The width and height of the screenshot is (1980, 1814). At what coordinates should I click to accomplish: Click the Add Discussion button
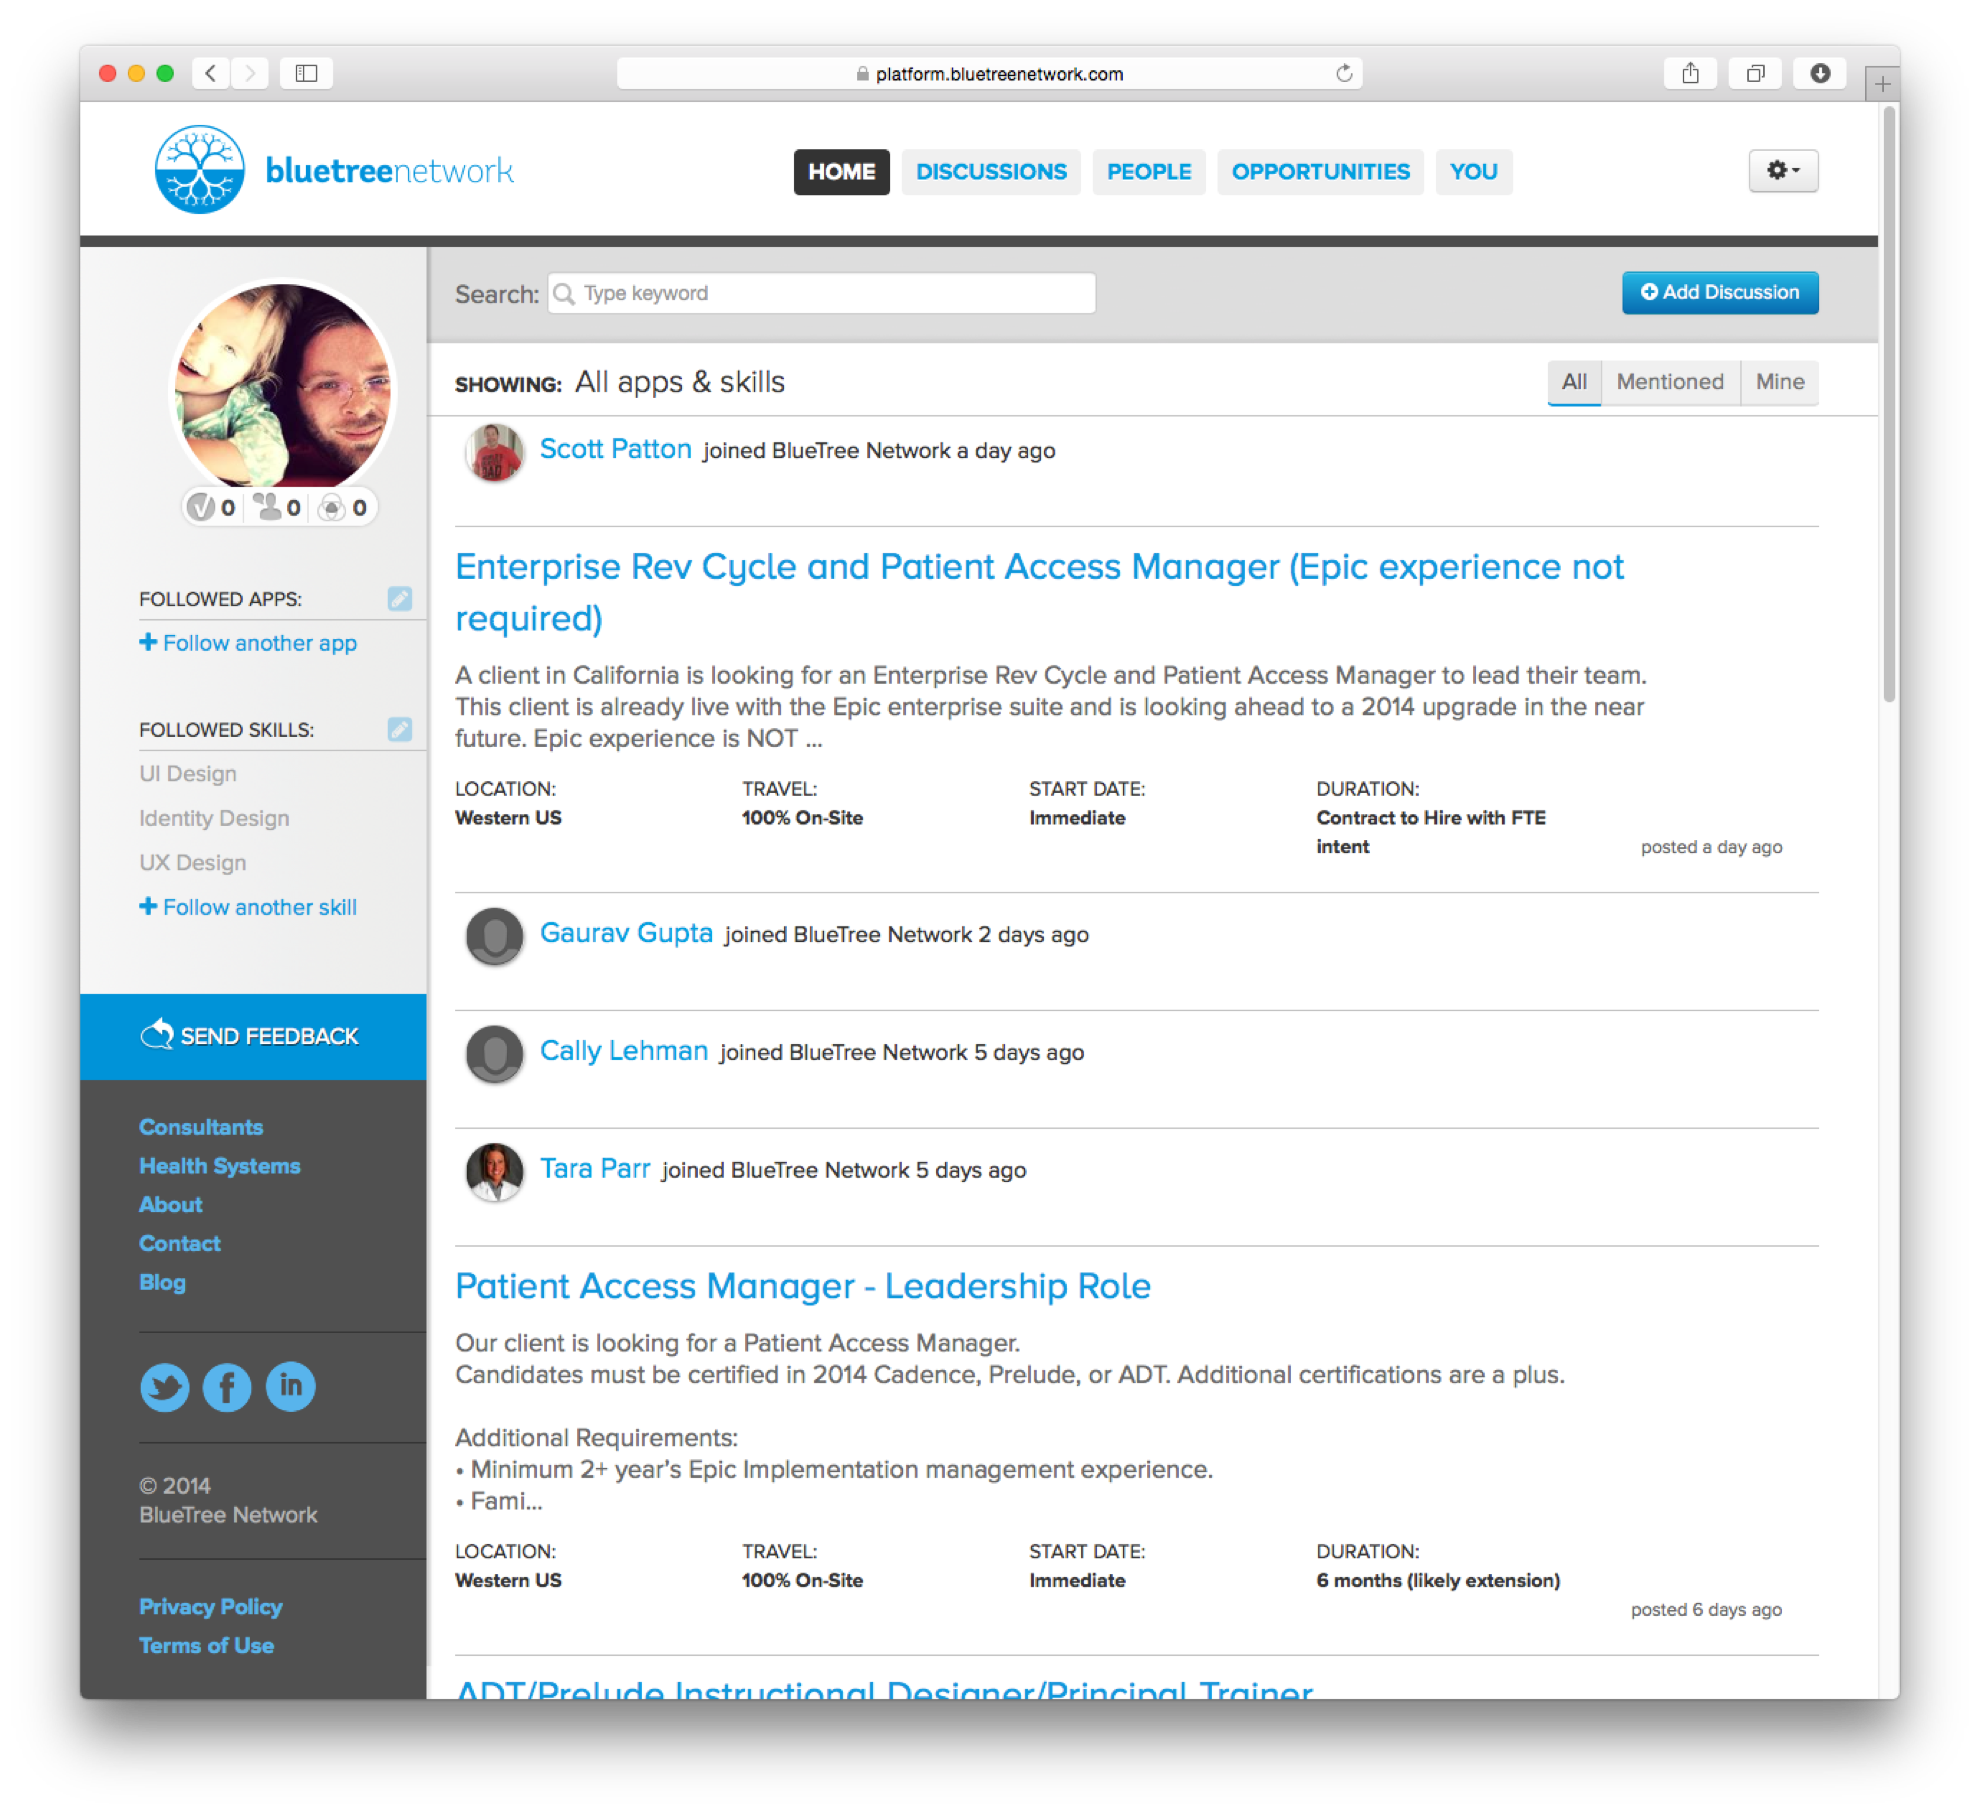point(1719,292)
